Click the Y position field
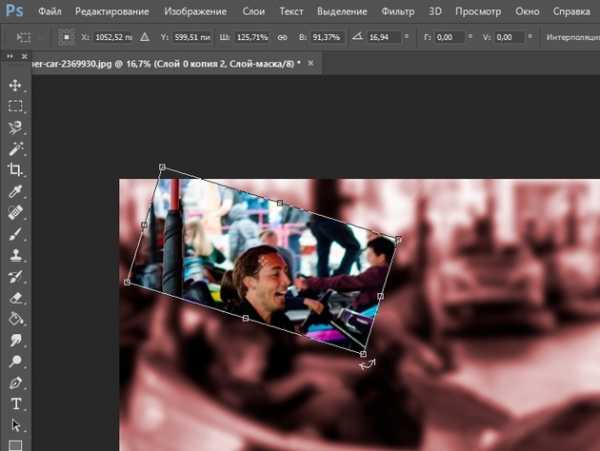This screenshot has width=600, height=451. [192, 37]
